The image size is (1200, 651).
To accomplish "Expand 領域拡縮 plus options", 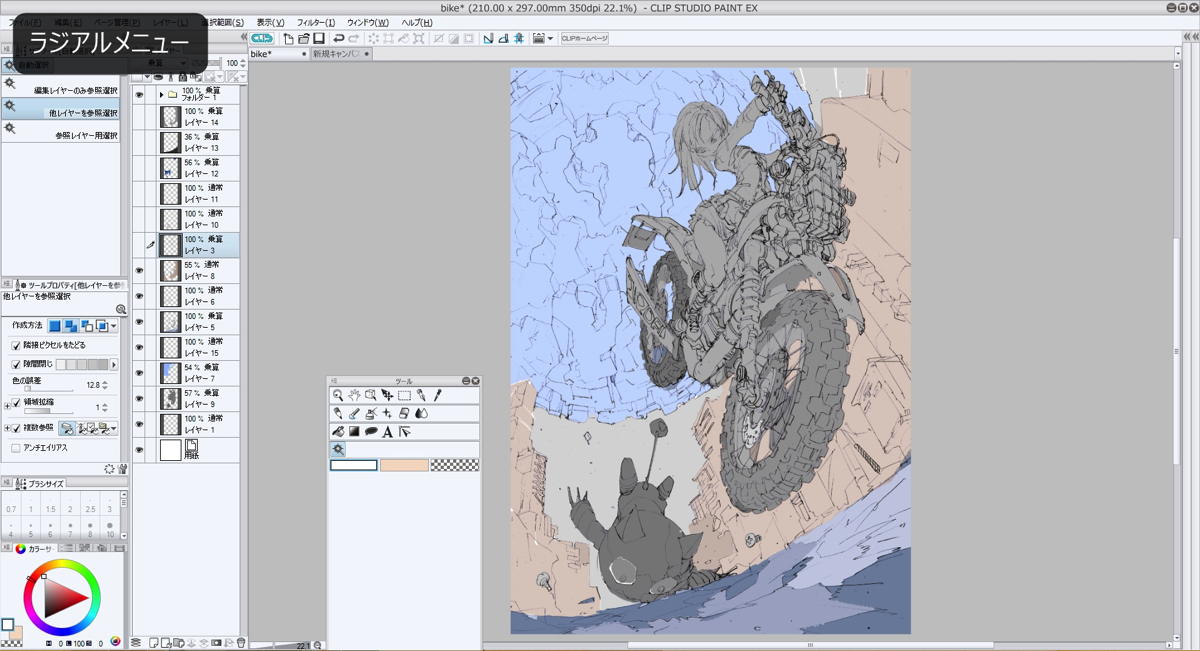I will 7,404.
